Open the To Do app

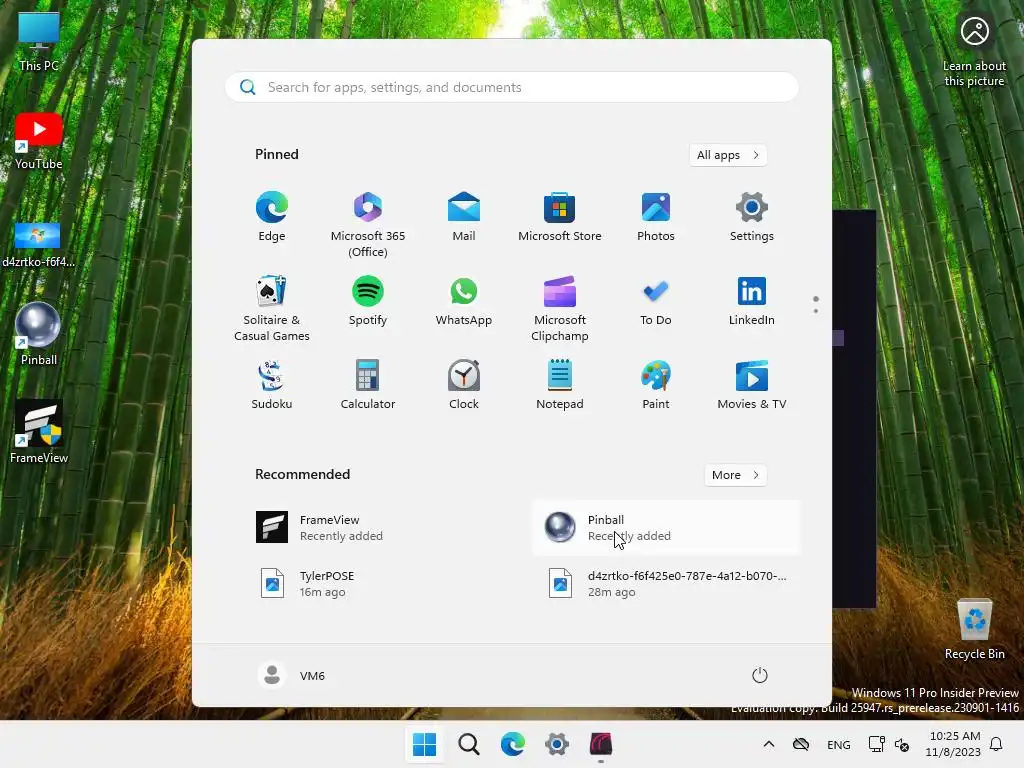tap(656, 300)
